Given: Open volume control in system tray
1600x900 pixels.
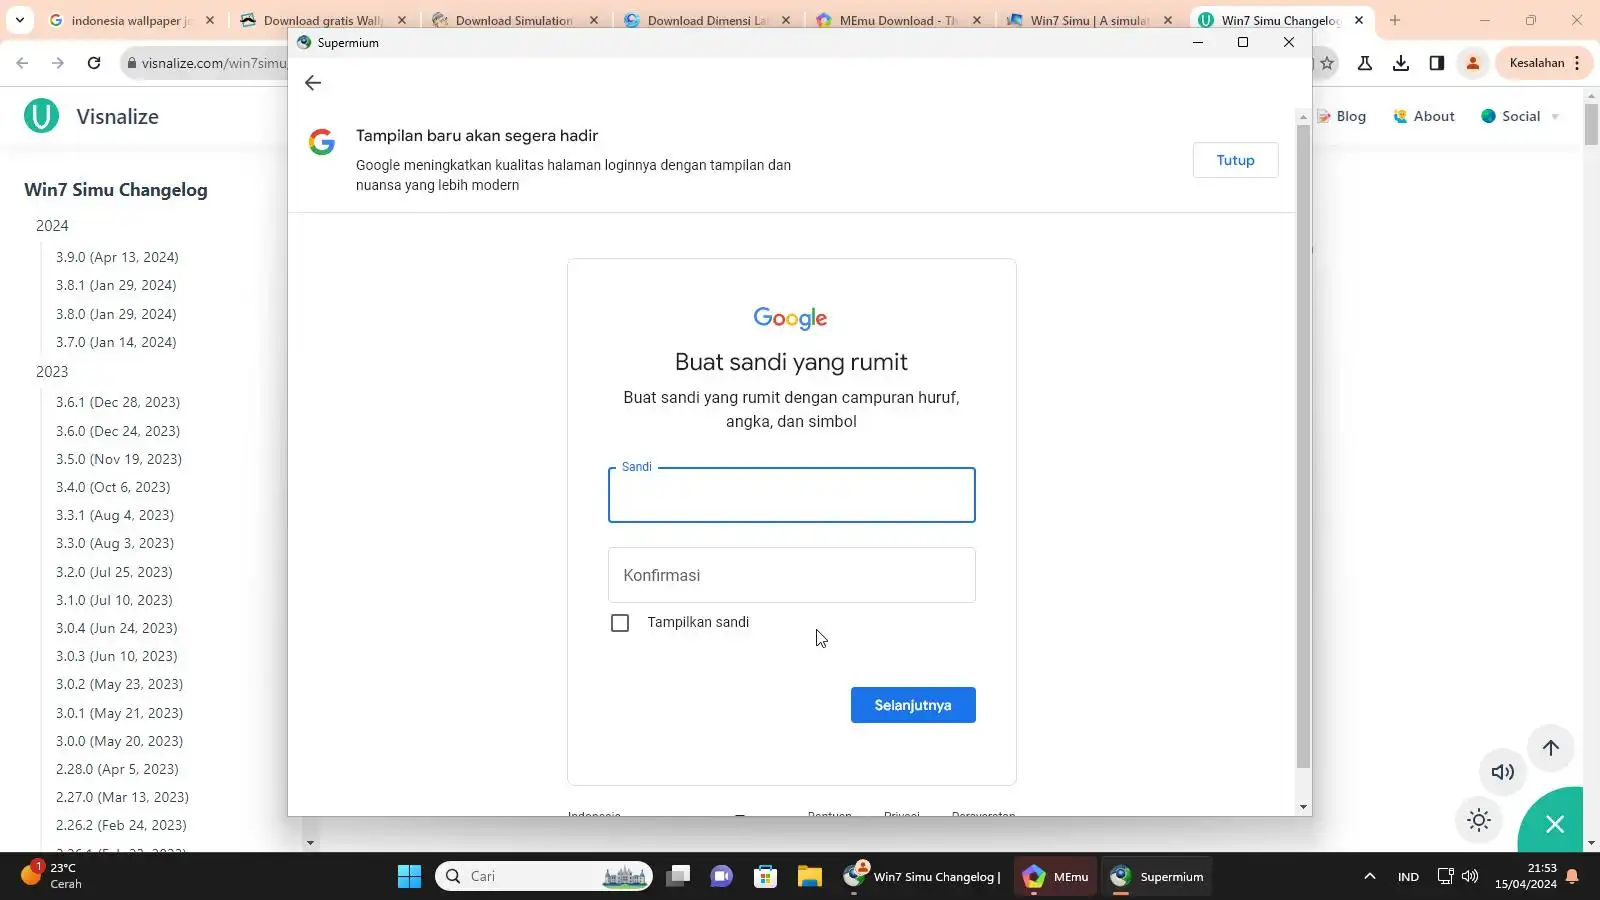Looking at the screenshot, I should click(1470, 876).
